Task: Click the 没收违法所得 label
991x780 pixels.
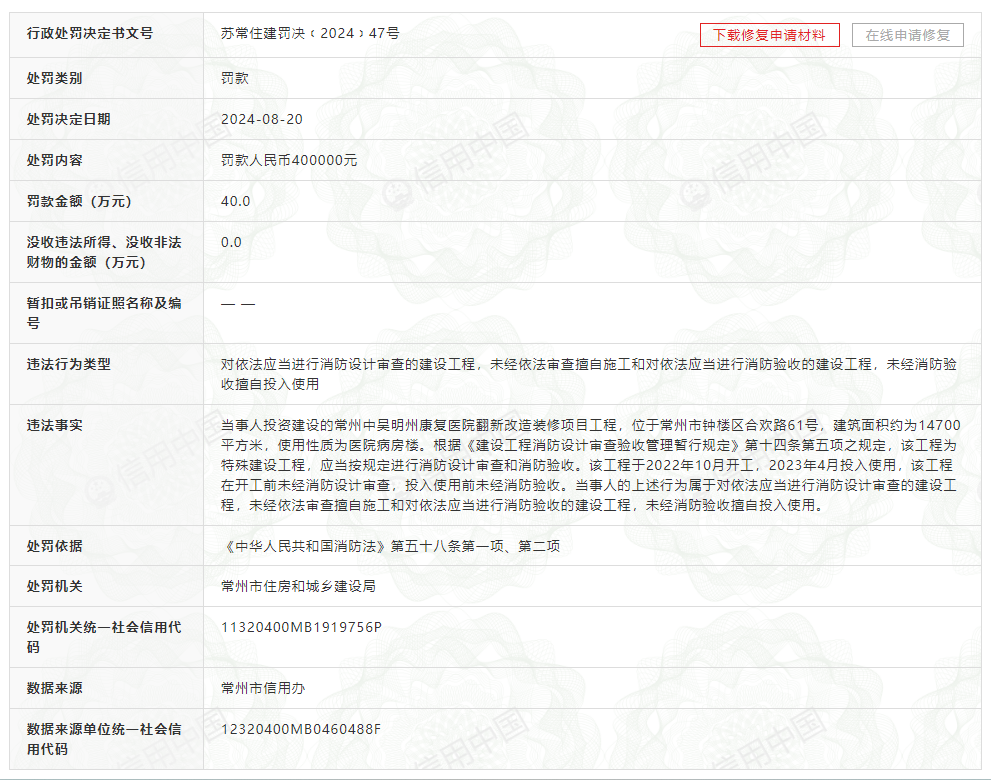Action: point(104,252)
